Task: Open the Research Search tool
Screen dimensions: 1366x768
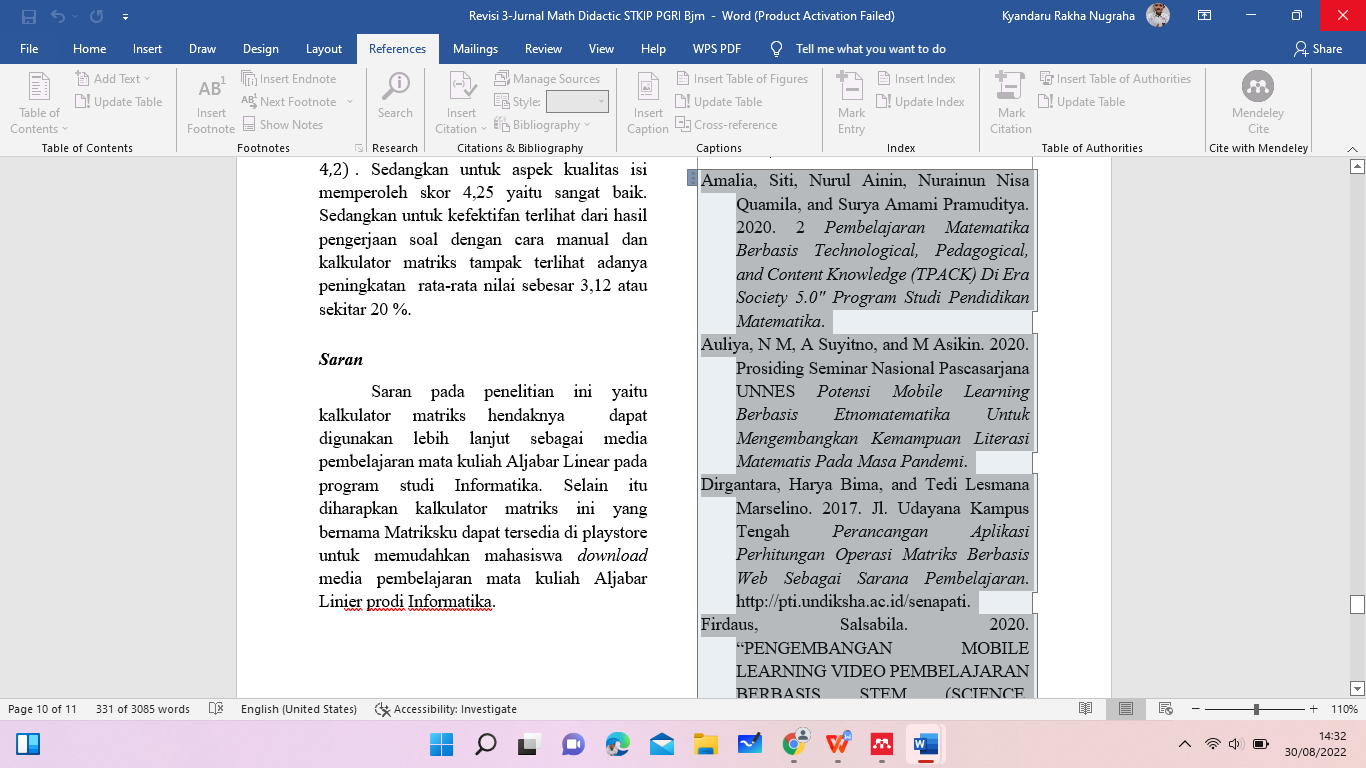Action: pyautogui.click(x=395, y=96)
